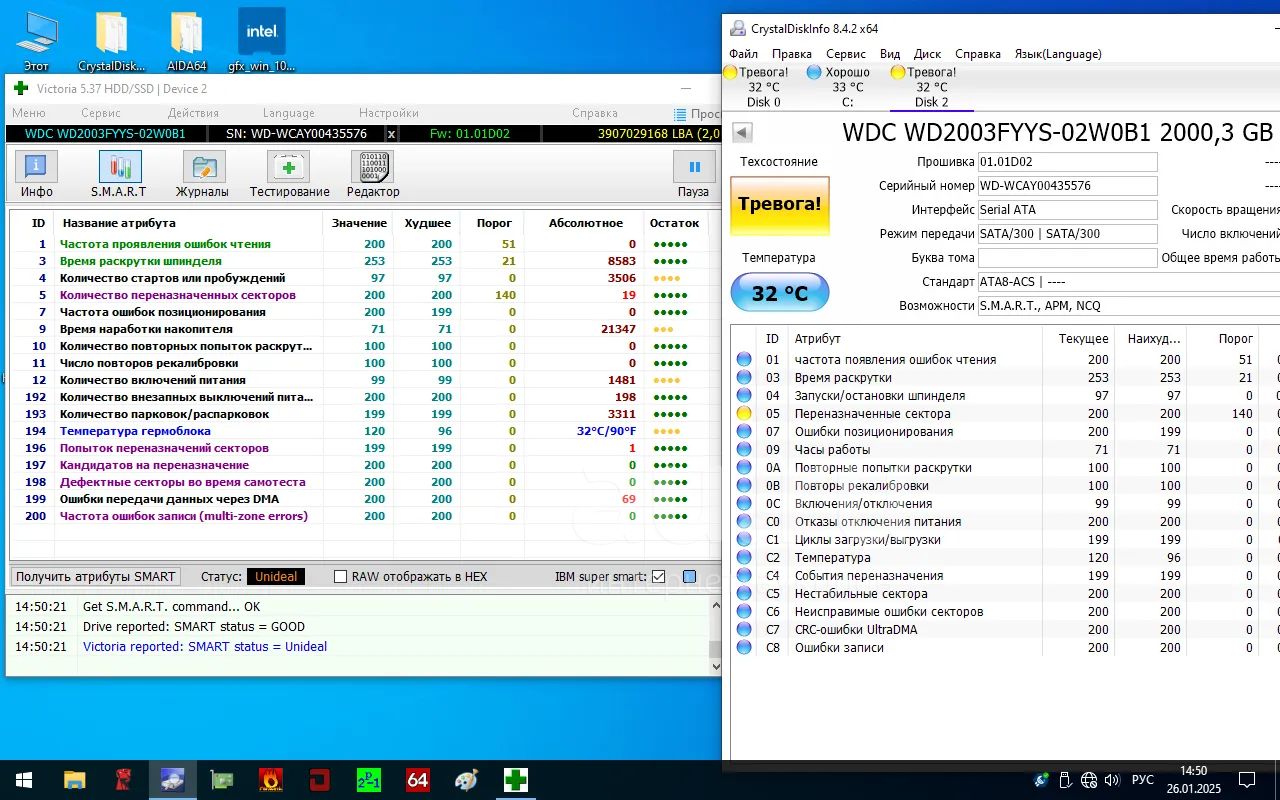The height and width of the screenshot is (800, 1280).
Task: Click the Интерфейс Serial ATA field
Action: [x=1067, y=210]
